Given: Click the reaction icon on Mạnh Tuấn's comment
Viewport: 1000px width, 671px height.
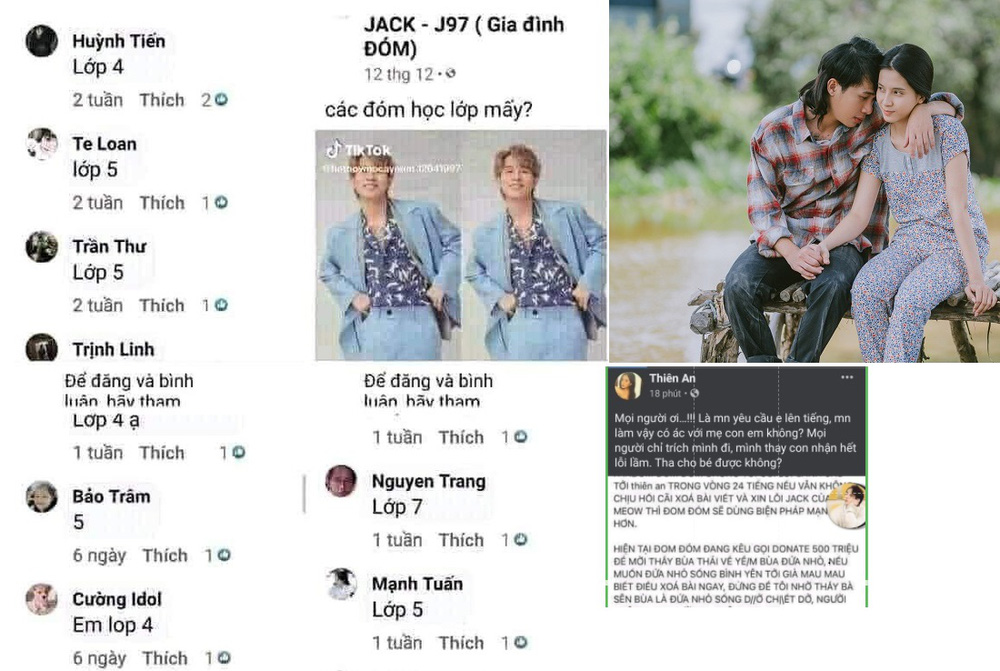Looking at the screenshot, I should click(x=521, y=642).
